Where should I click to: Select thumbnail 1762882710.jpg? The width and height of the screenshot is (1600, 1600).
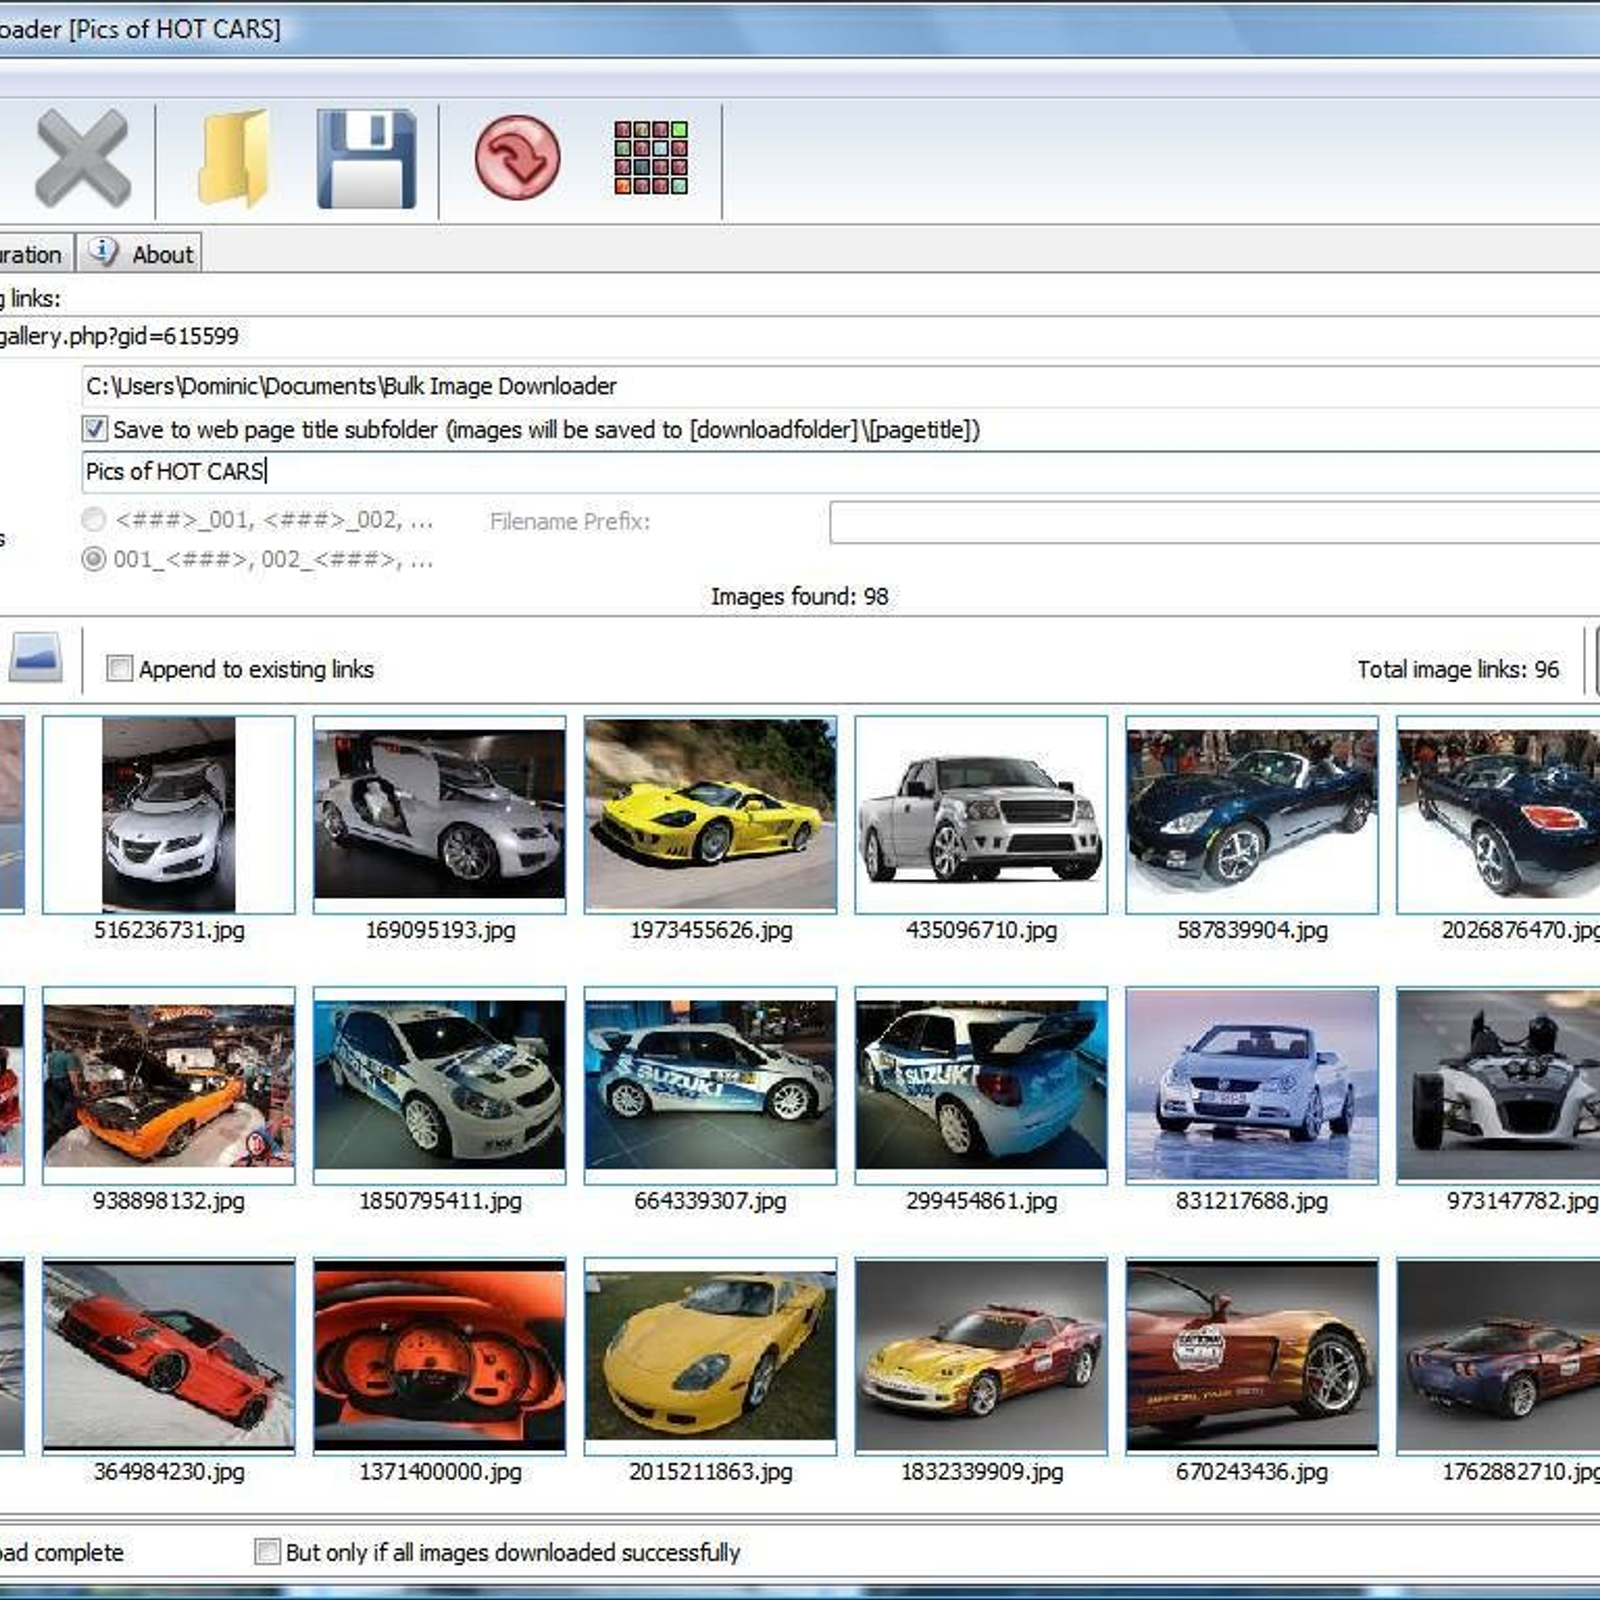pos(1498,1356)
